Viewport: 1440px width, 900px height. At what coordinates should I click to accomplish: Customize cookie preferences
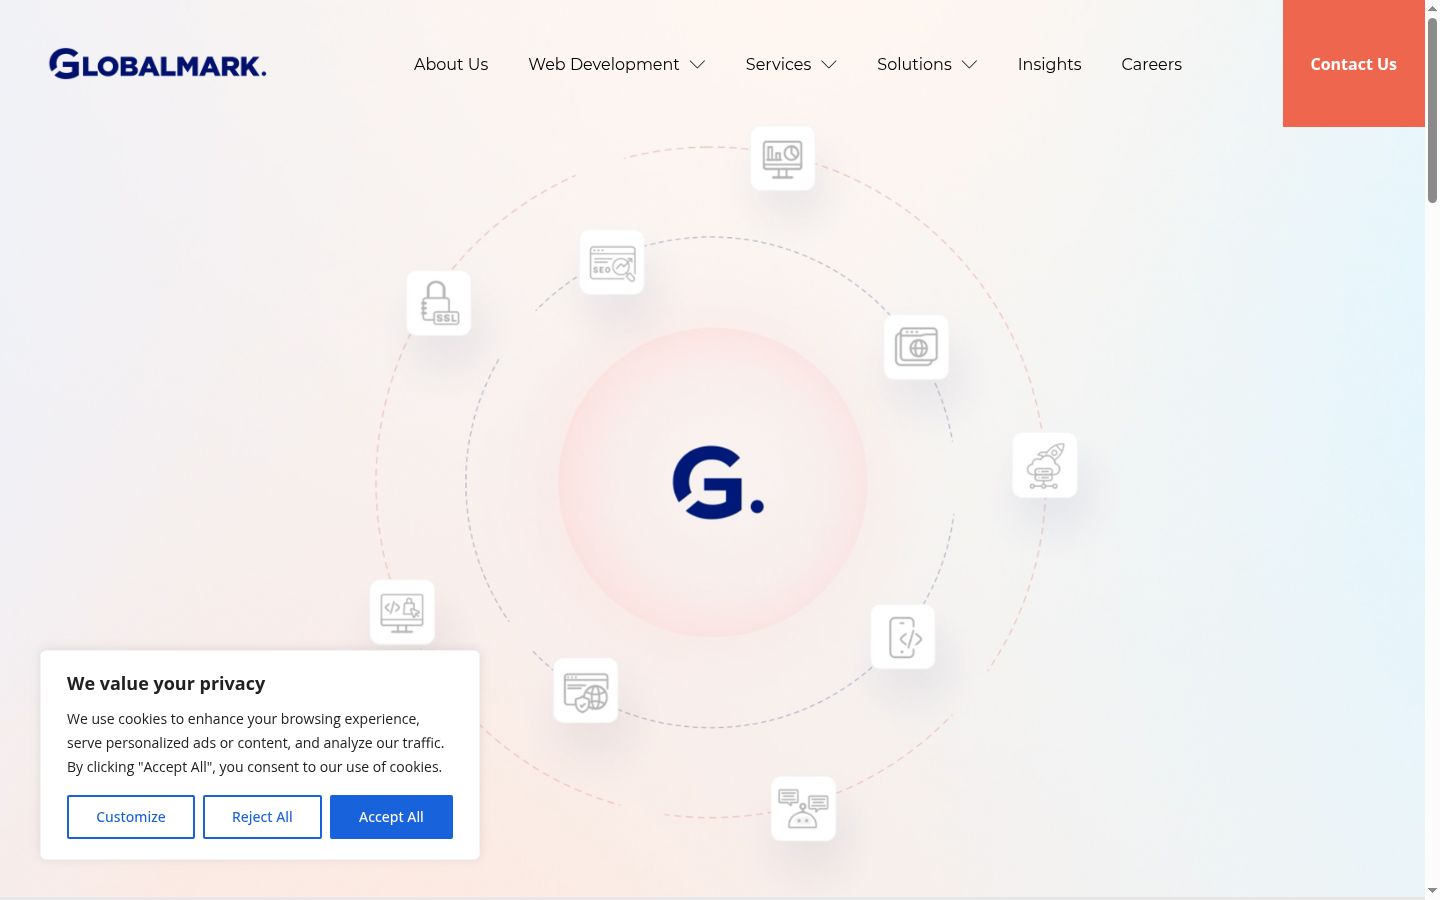tap(131, 817)
